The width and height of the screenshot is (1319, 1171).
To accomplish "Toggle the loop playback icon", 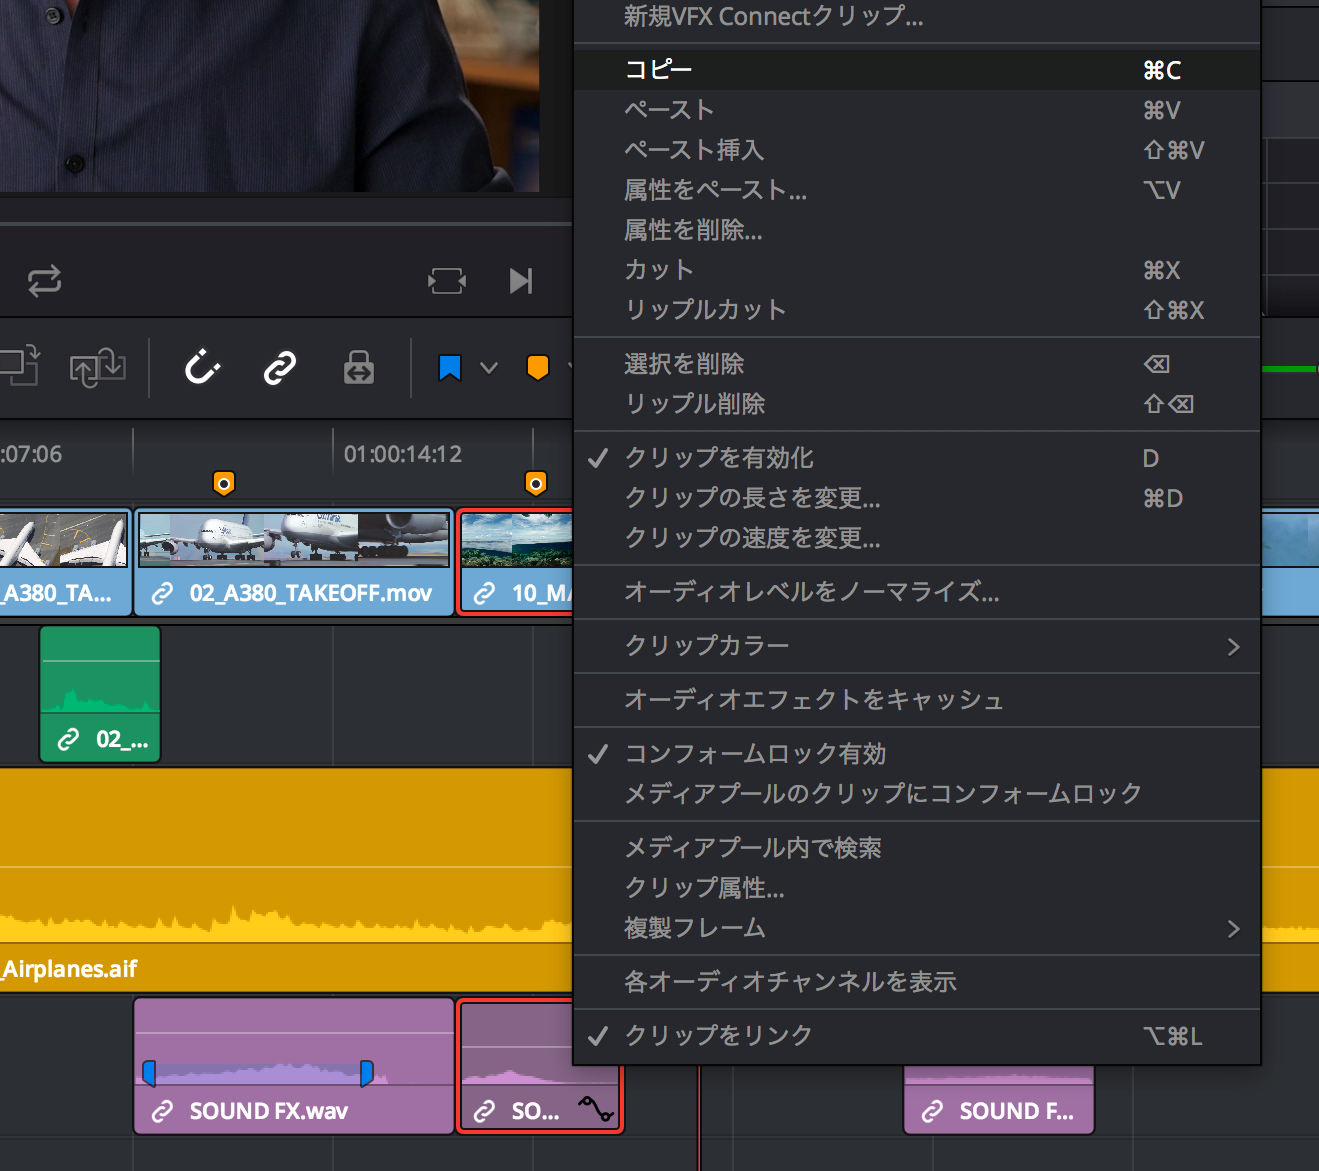I will [x=44, y=281].
